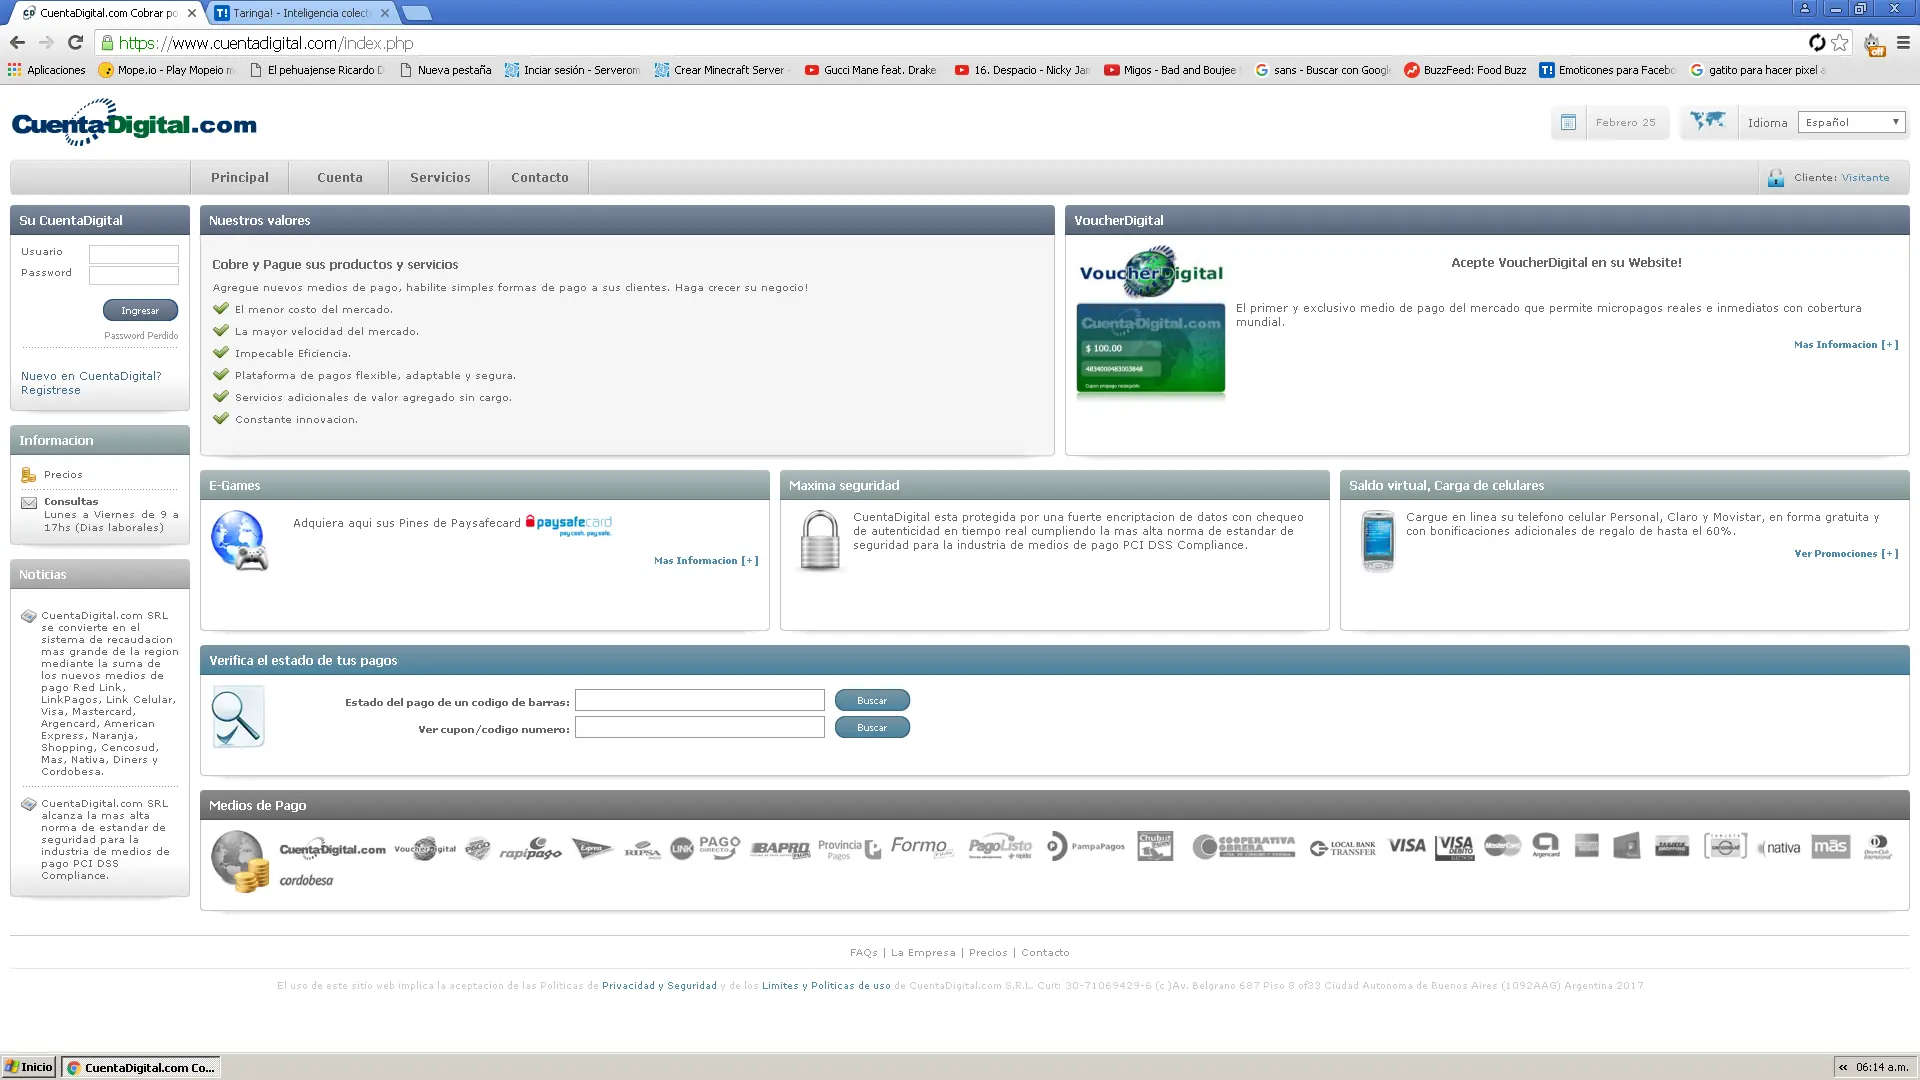Open the BuzzFeed: Food Buzz bookmark
1920x1080 pixels.
click(1465, 70)
